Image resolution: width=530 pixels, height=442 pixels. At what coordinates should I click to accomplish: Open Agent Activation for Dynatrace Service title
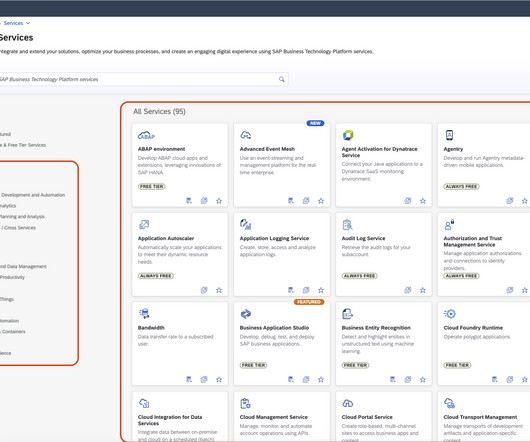379,152
